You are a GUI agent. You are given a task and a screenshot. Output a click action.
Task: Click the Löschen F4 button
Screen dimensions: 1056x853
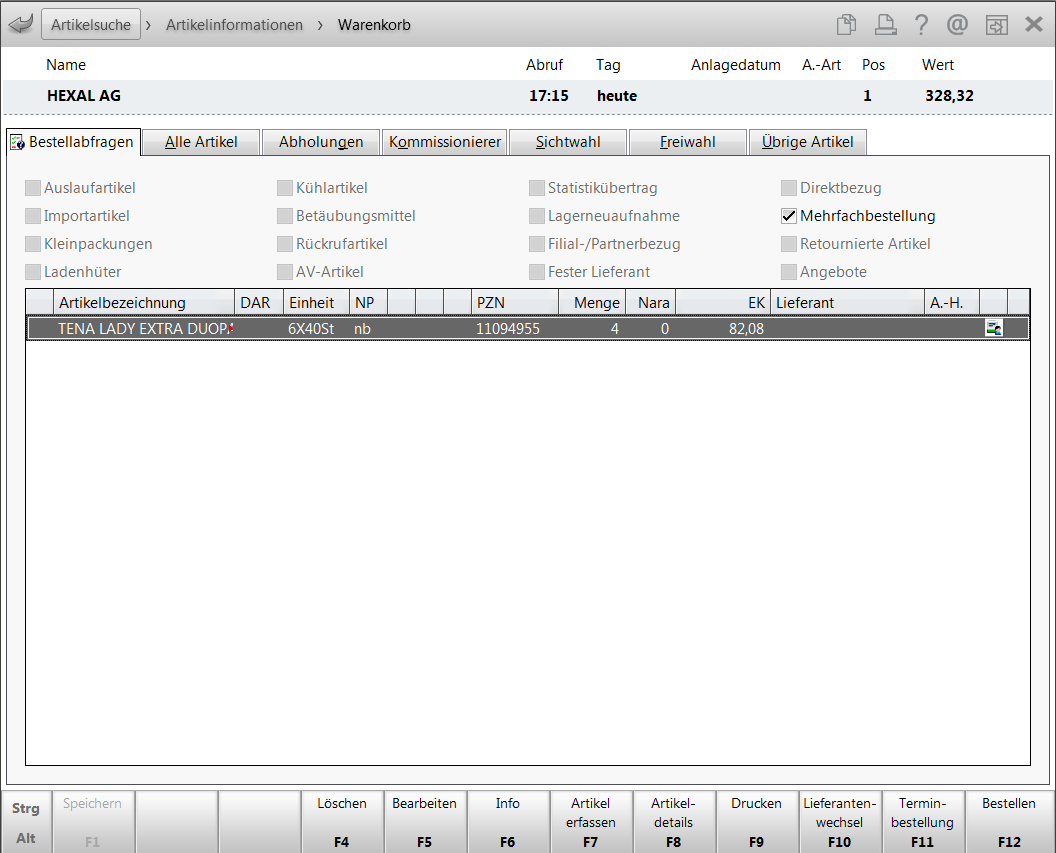pos(342,821)
